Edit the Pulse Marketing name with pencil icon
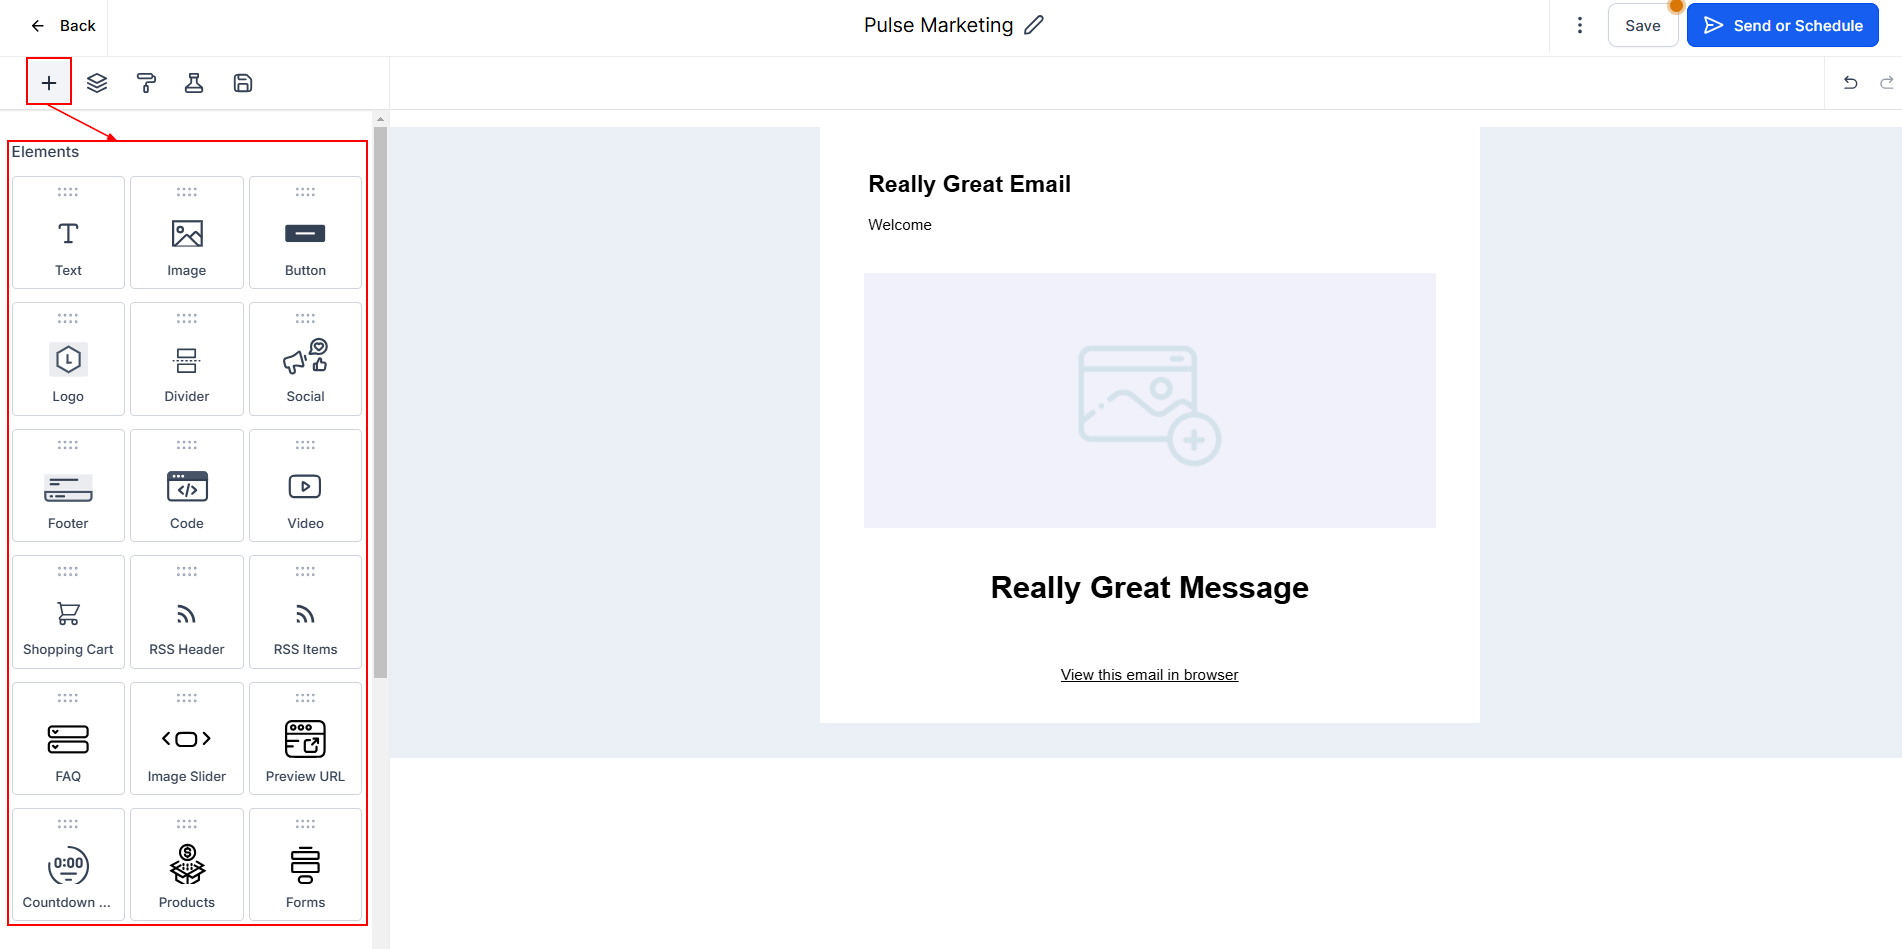This screenshot has height=949, width=1902. click(x=1034, y=25)
